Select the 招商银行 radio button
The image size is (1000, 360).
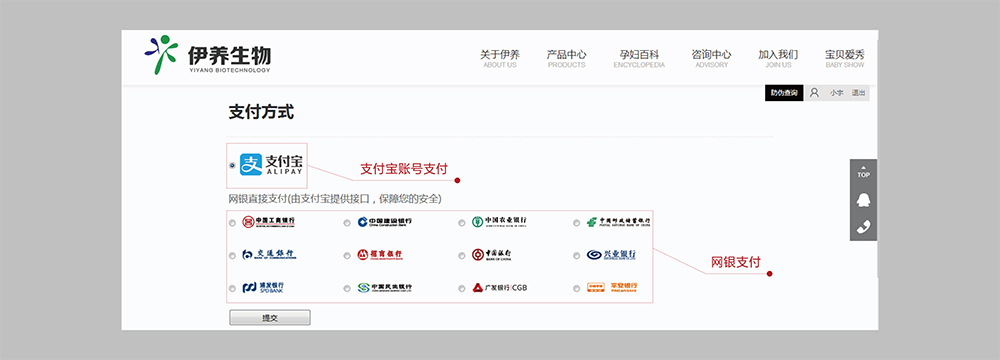(347, 255)
